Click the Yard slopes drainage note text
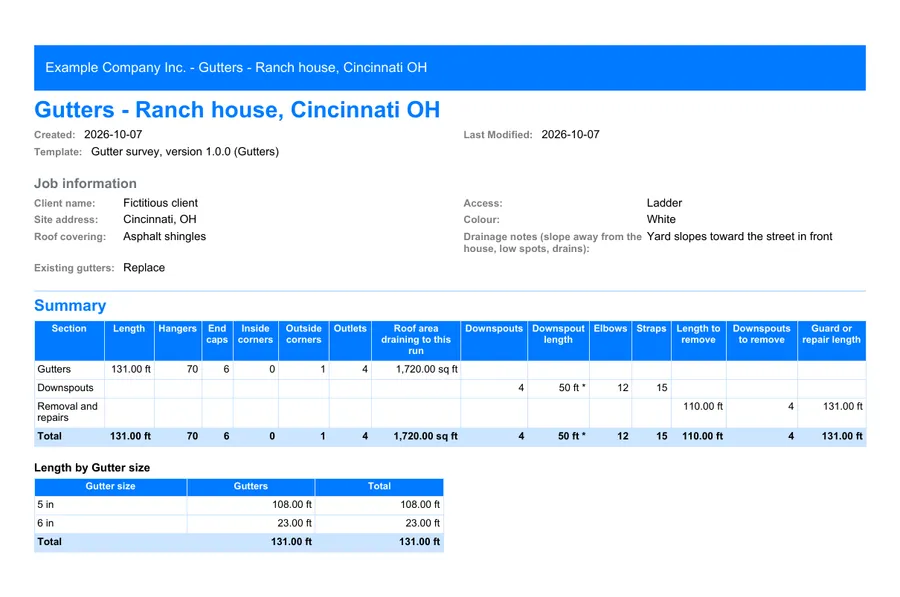Image resolution: width=900 pixels, height=597 pixels. 739,237
